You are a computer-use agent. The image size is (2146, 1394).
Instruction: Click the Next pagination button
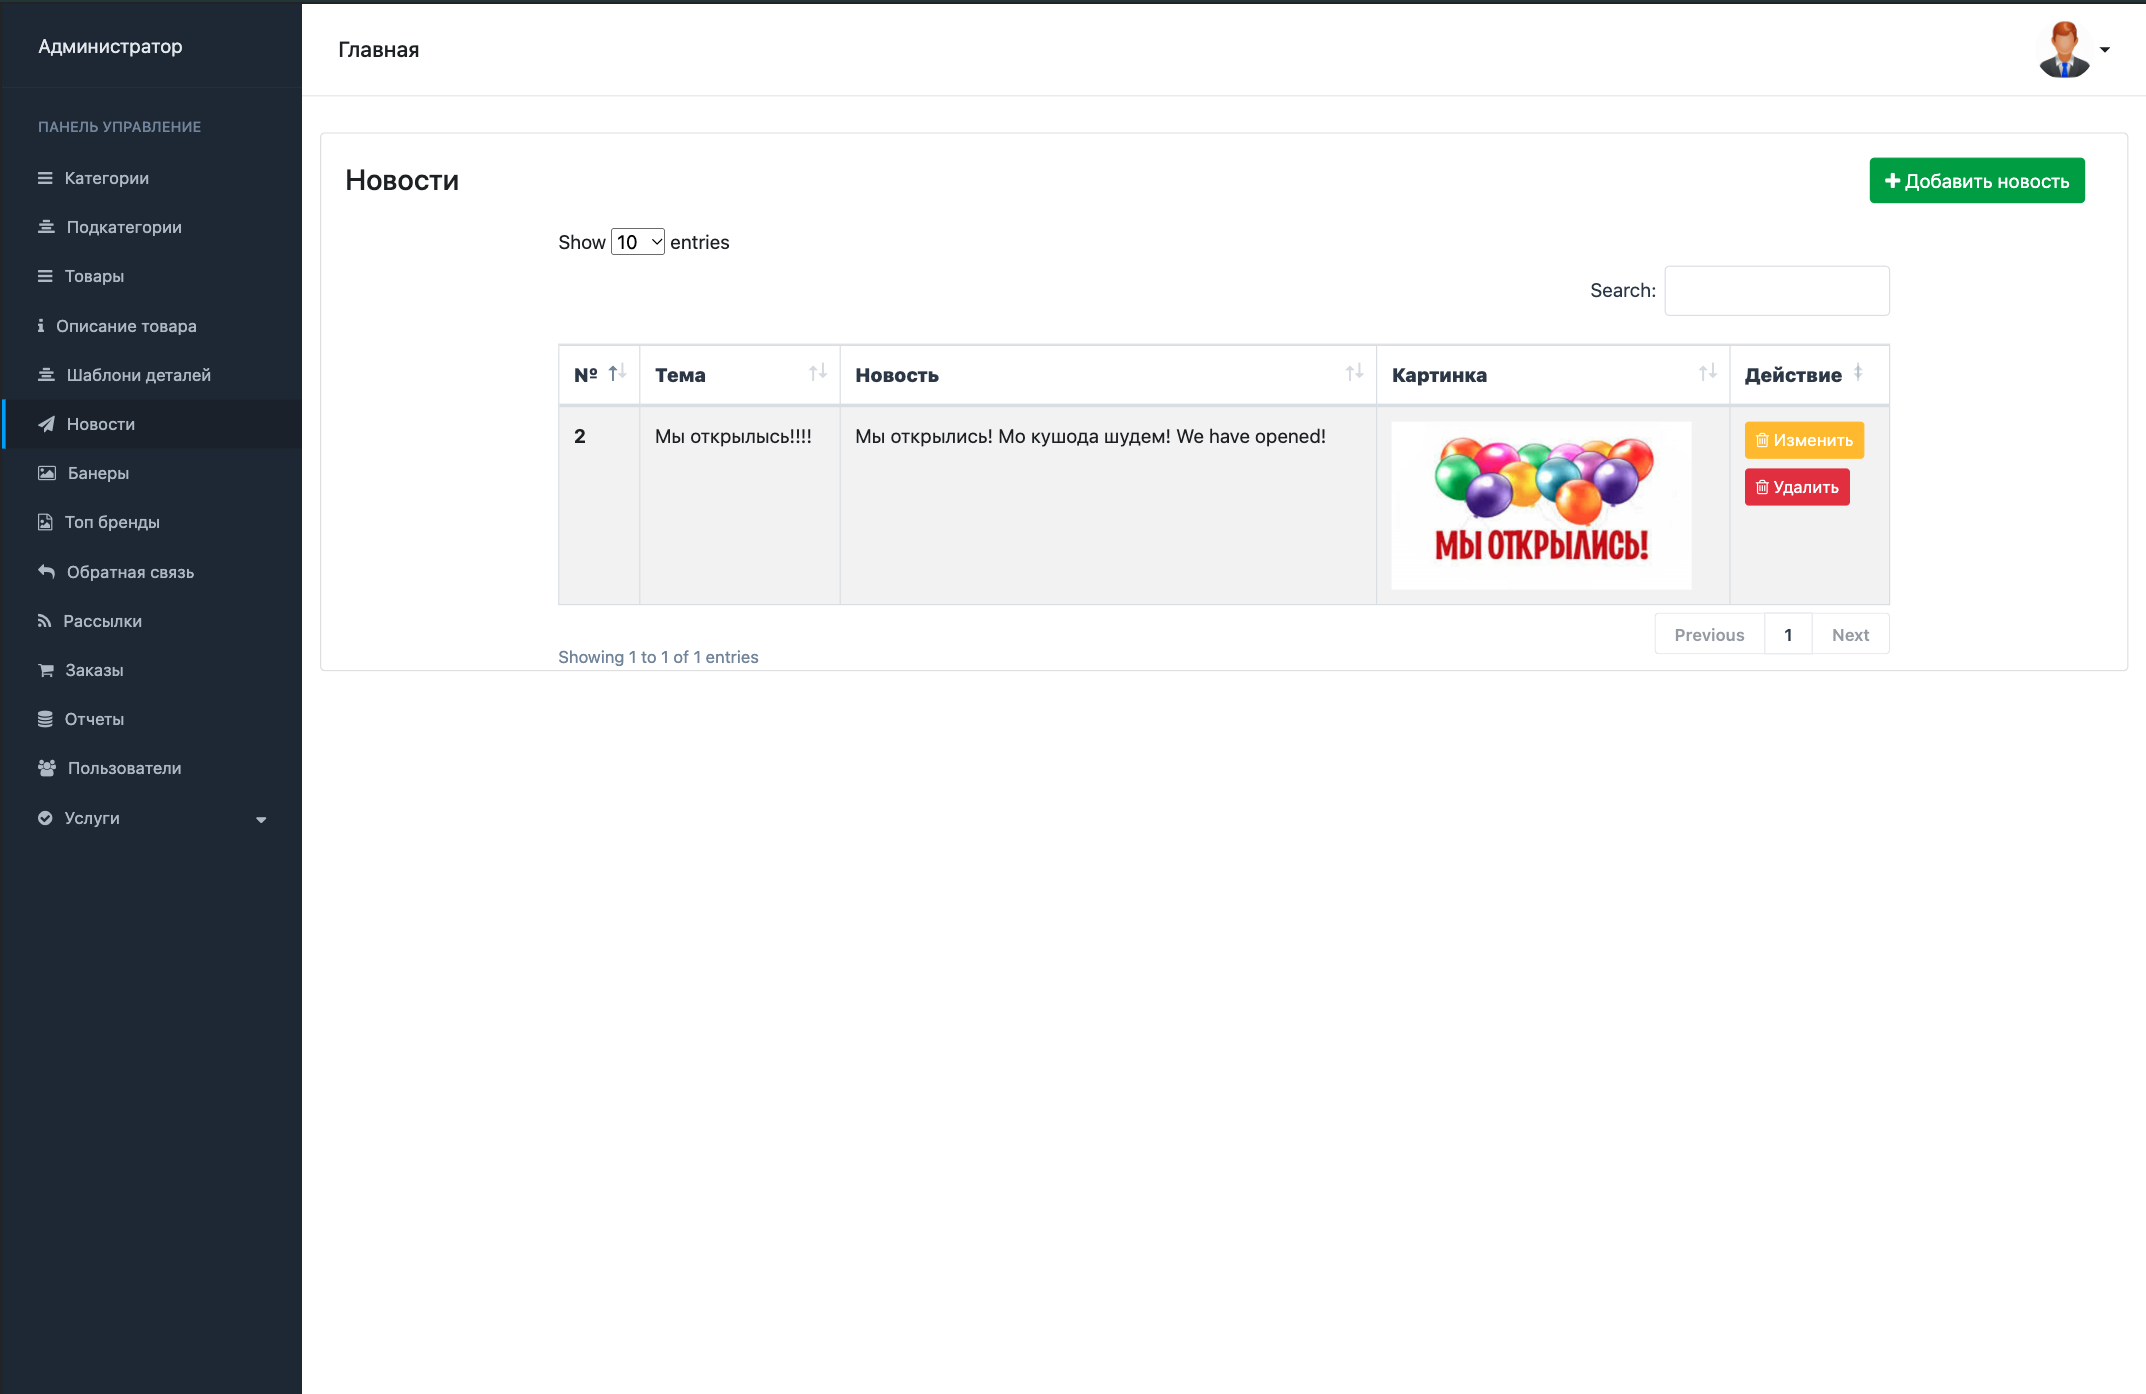click(x=1850, y=635)
